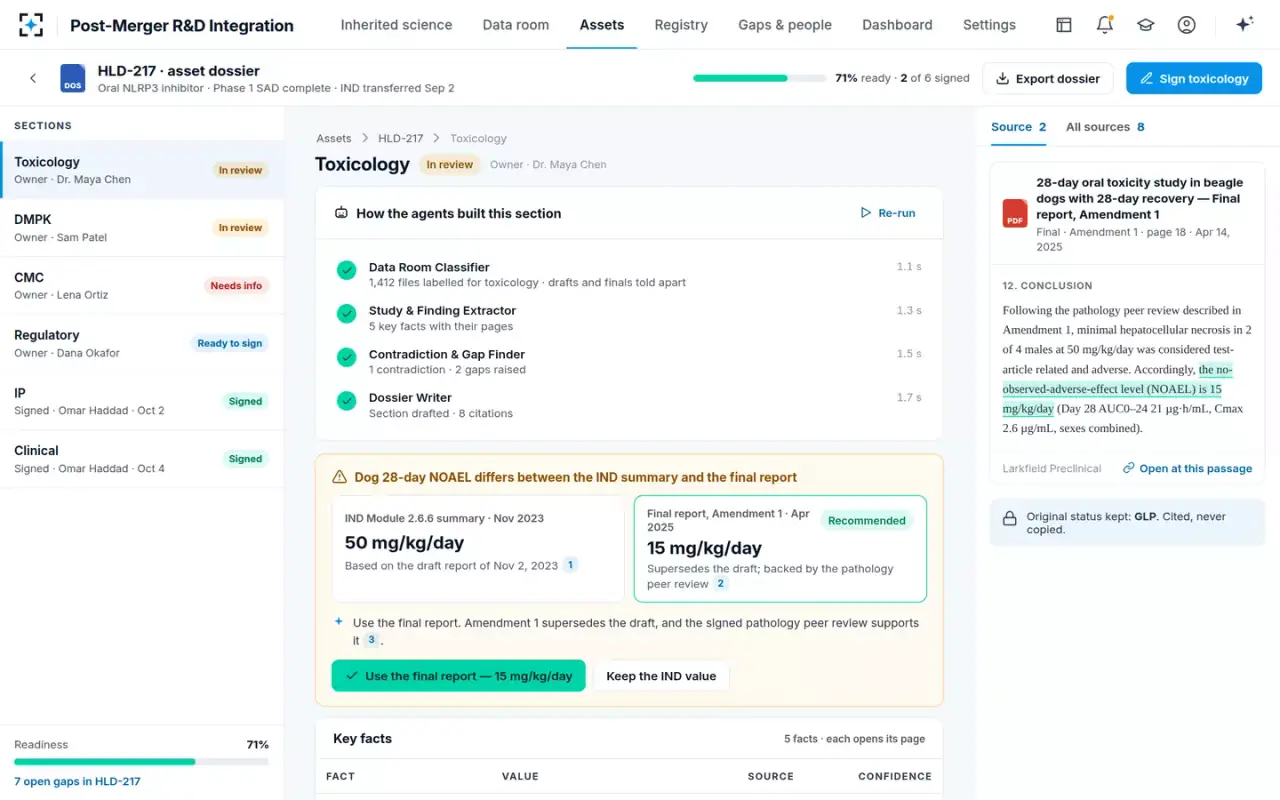Switch to All sources tab
The height and width of the screenshot is (800, 1280).
(1105, 127)
